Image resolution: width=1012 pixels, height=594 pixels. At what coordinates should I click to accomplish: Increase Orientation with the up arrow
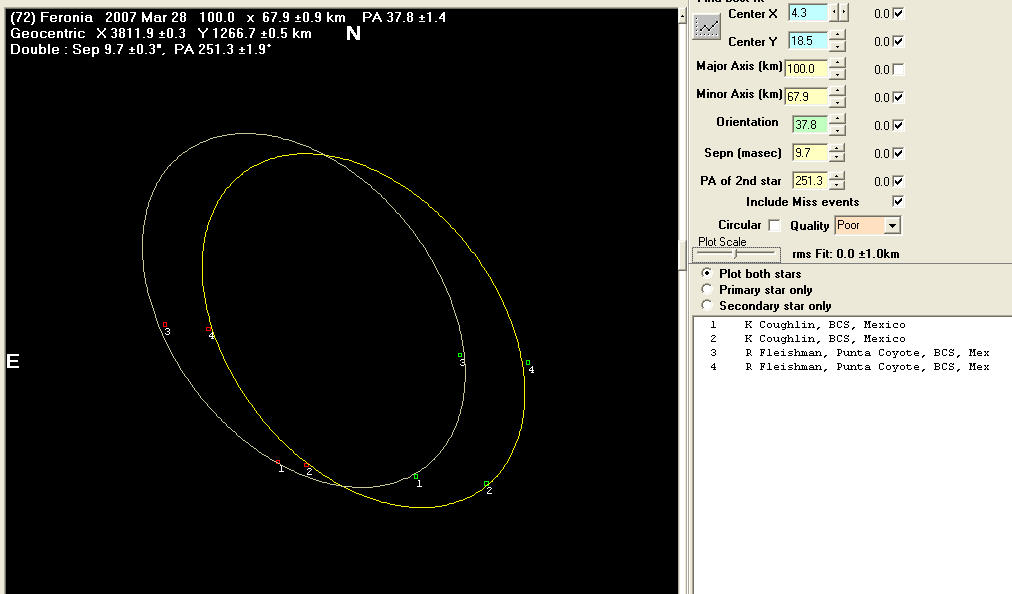836,119
